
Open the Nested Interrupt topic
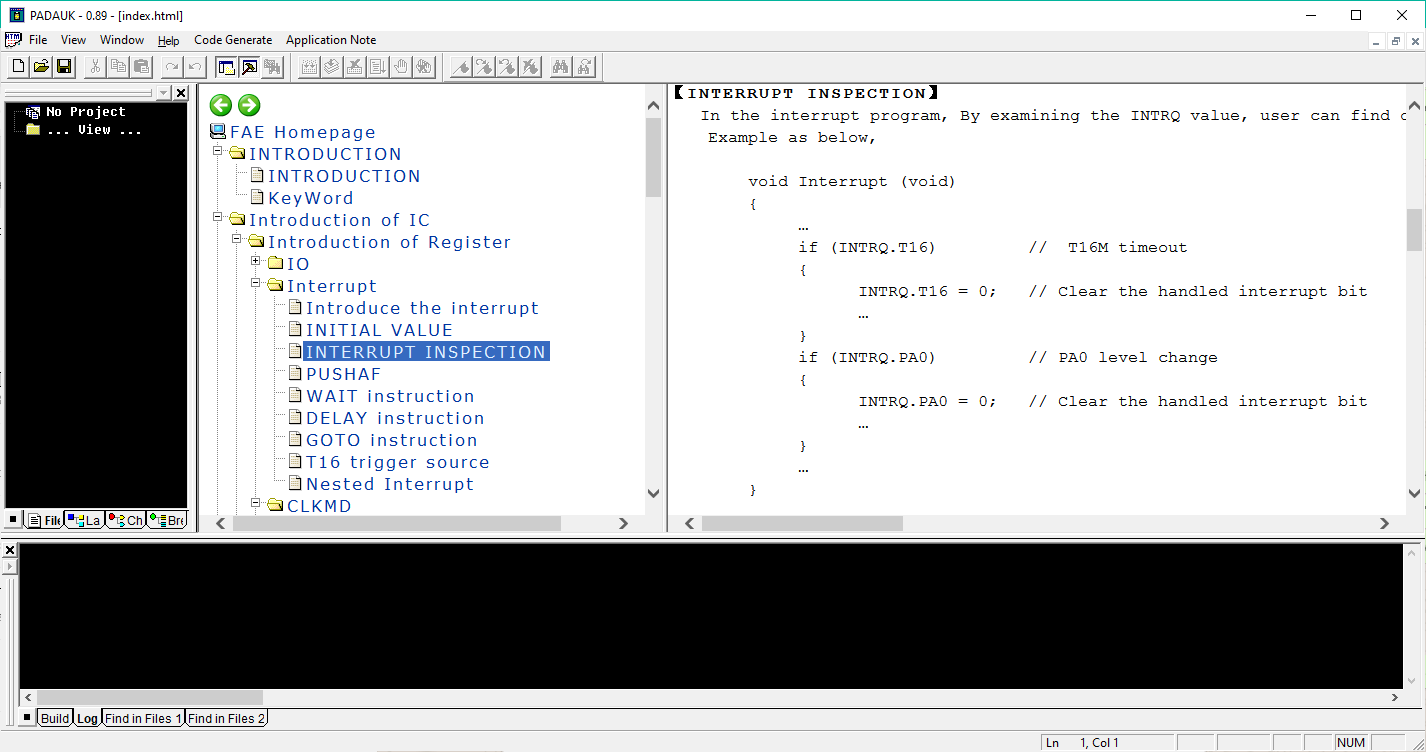click(390, 483)
